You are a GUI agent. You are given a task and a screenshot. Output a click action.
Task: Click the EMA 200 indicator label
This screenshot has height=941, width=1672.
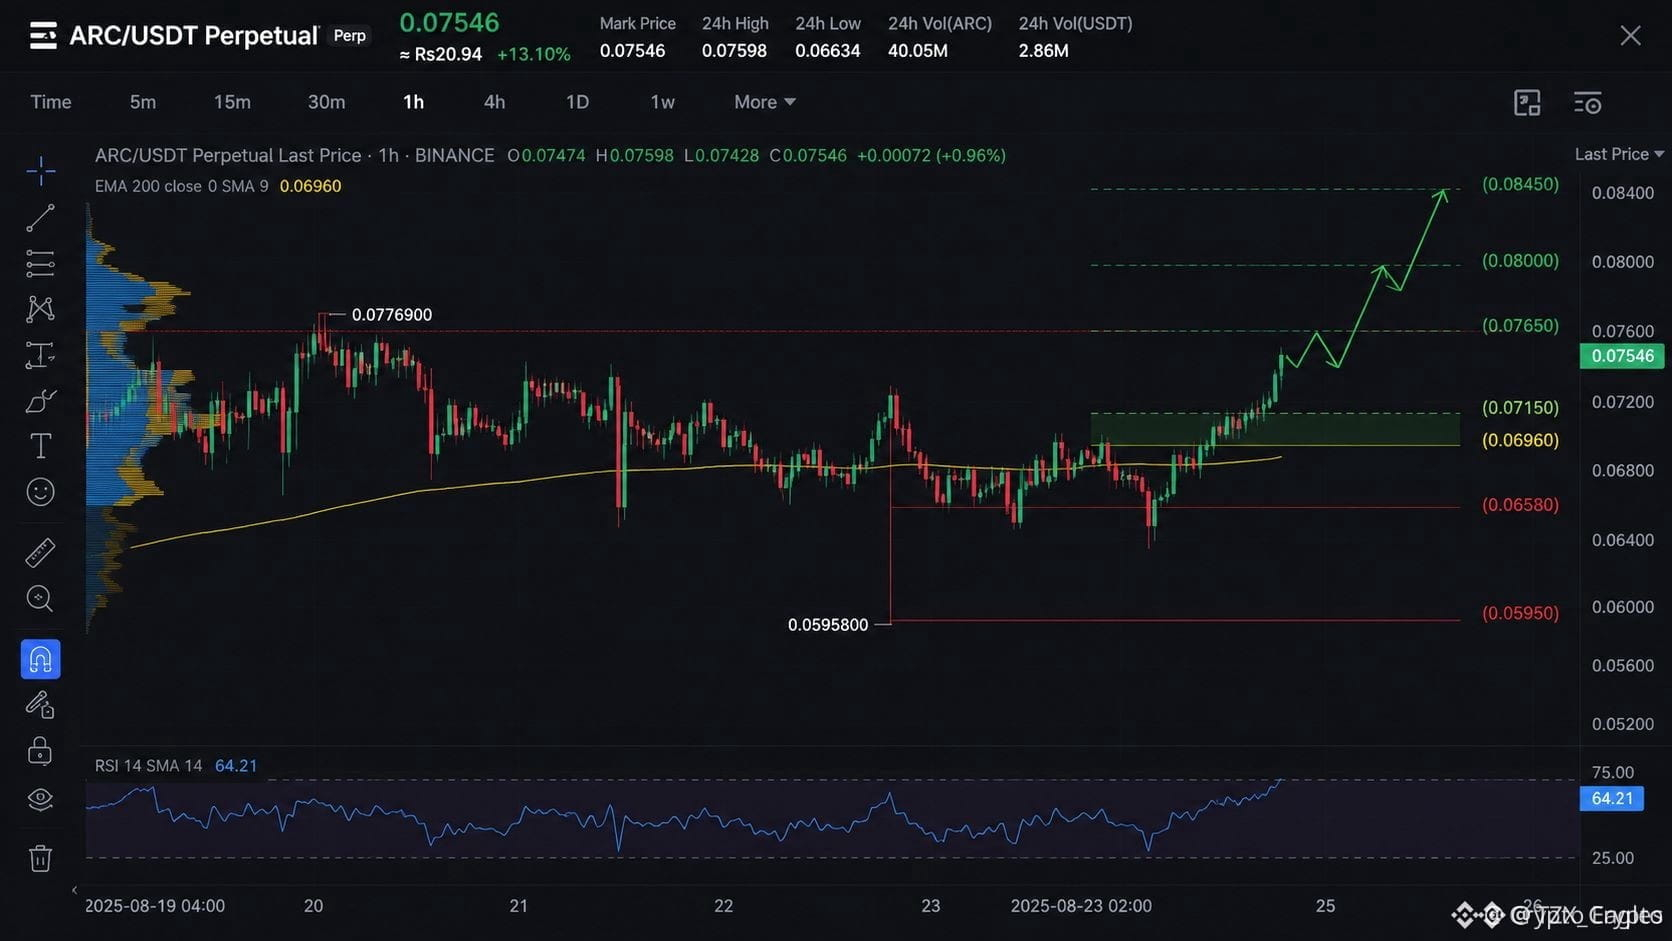[182, 186]
